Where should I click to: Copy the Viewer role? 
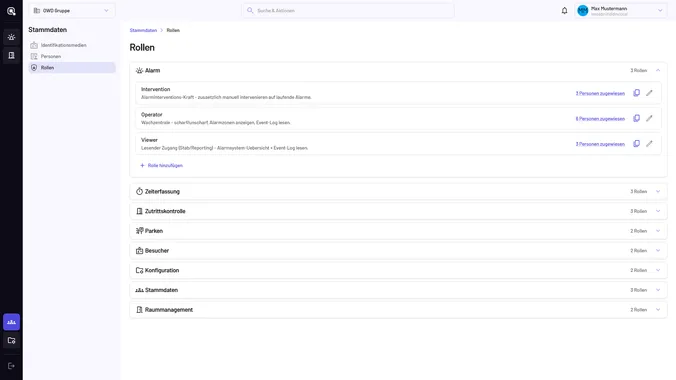(636, 144)
